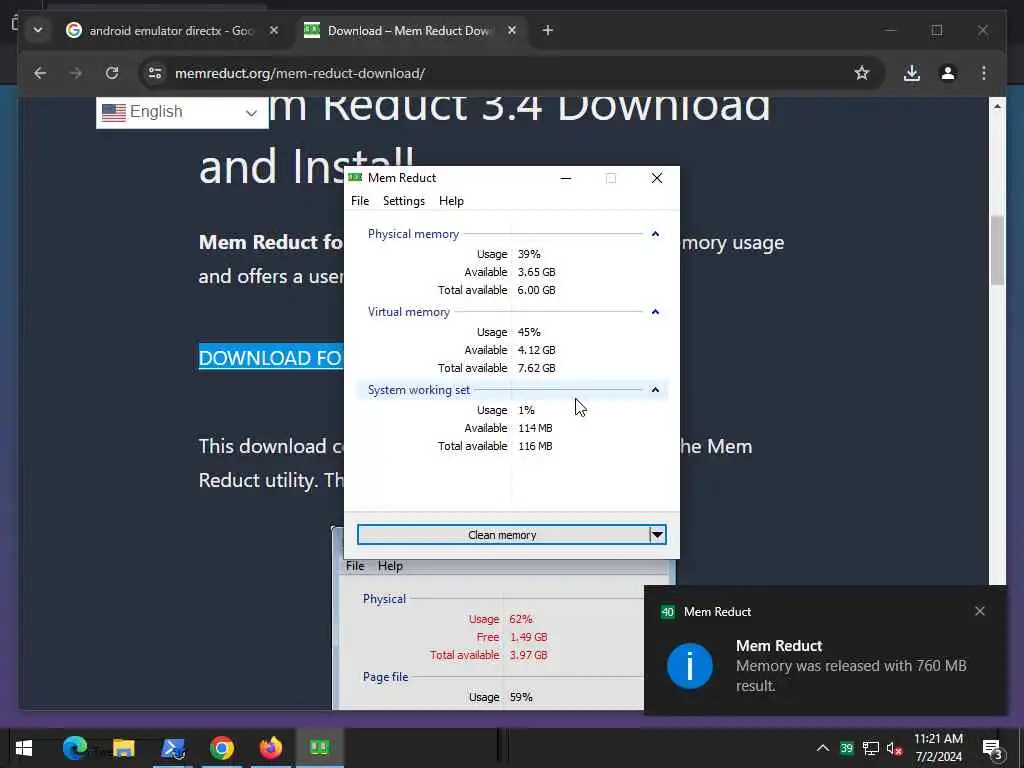Click the DOWNLOAD FO... link on the page
The width and height of the screenshot is (1024, 768).
(271, 358)
